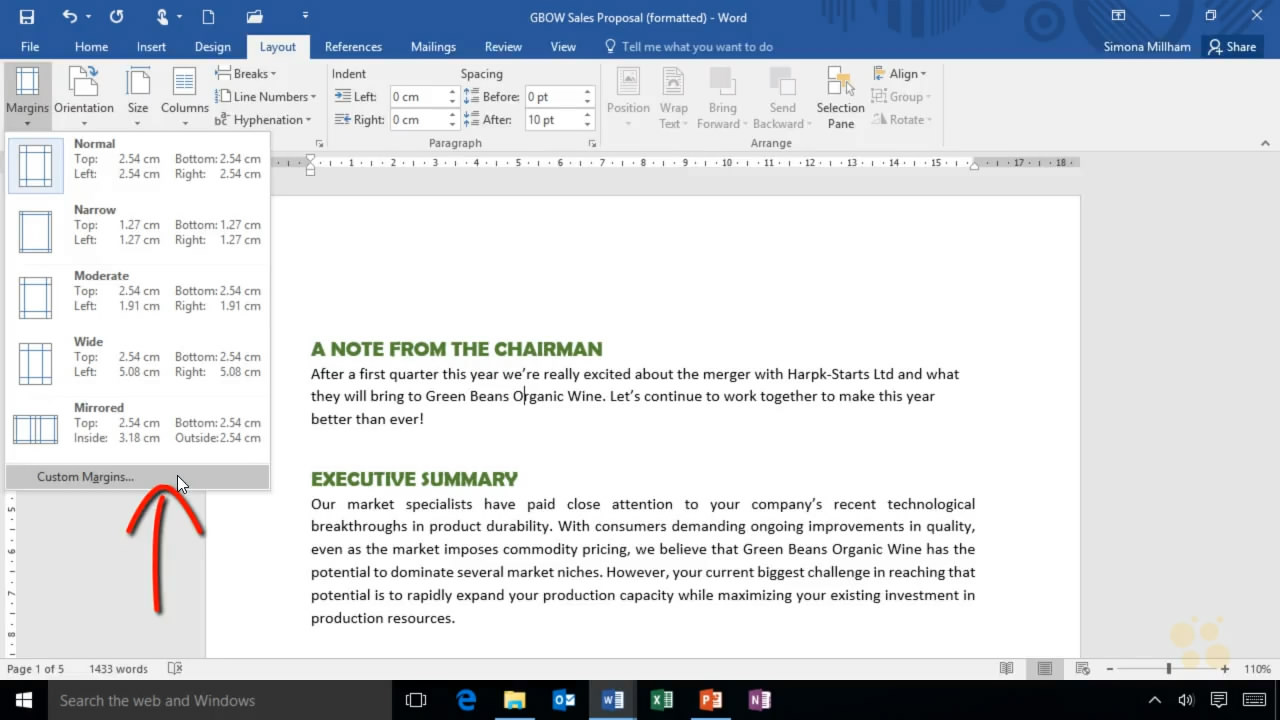Screen dimensions: 1280x720
Task: Click the Touch/Mouse mode icon
Action: point(162,17)
